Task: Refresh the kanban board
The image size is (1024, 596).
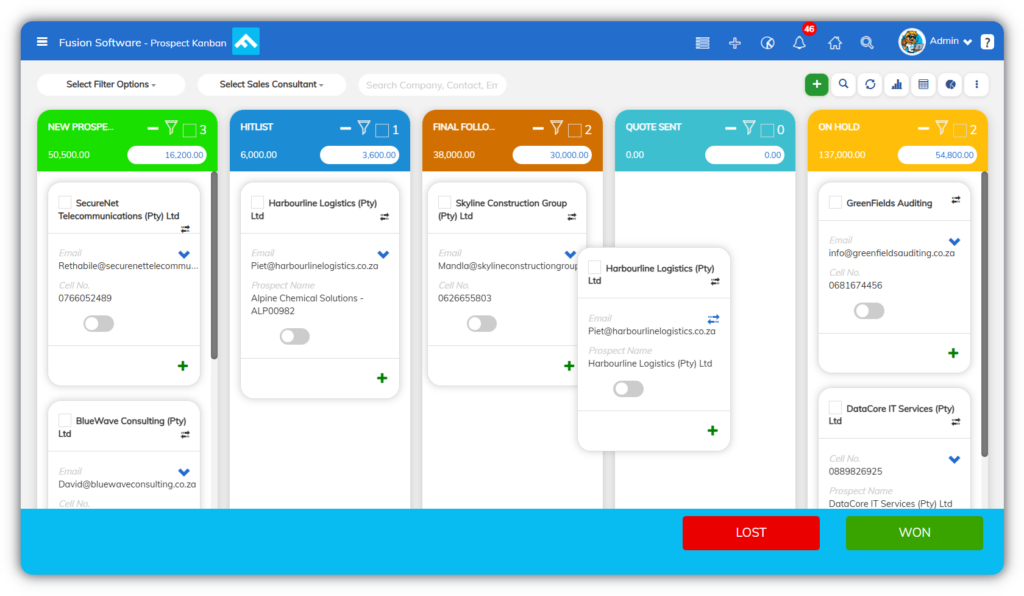Action: pos(870,84)
